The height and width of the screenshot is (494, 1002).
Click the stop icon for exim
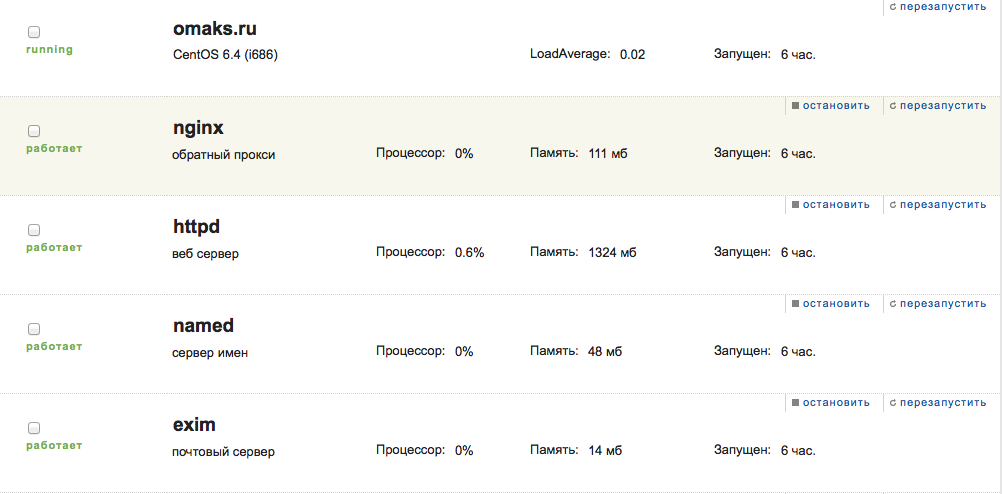(796, 403)
